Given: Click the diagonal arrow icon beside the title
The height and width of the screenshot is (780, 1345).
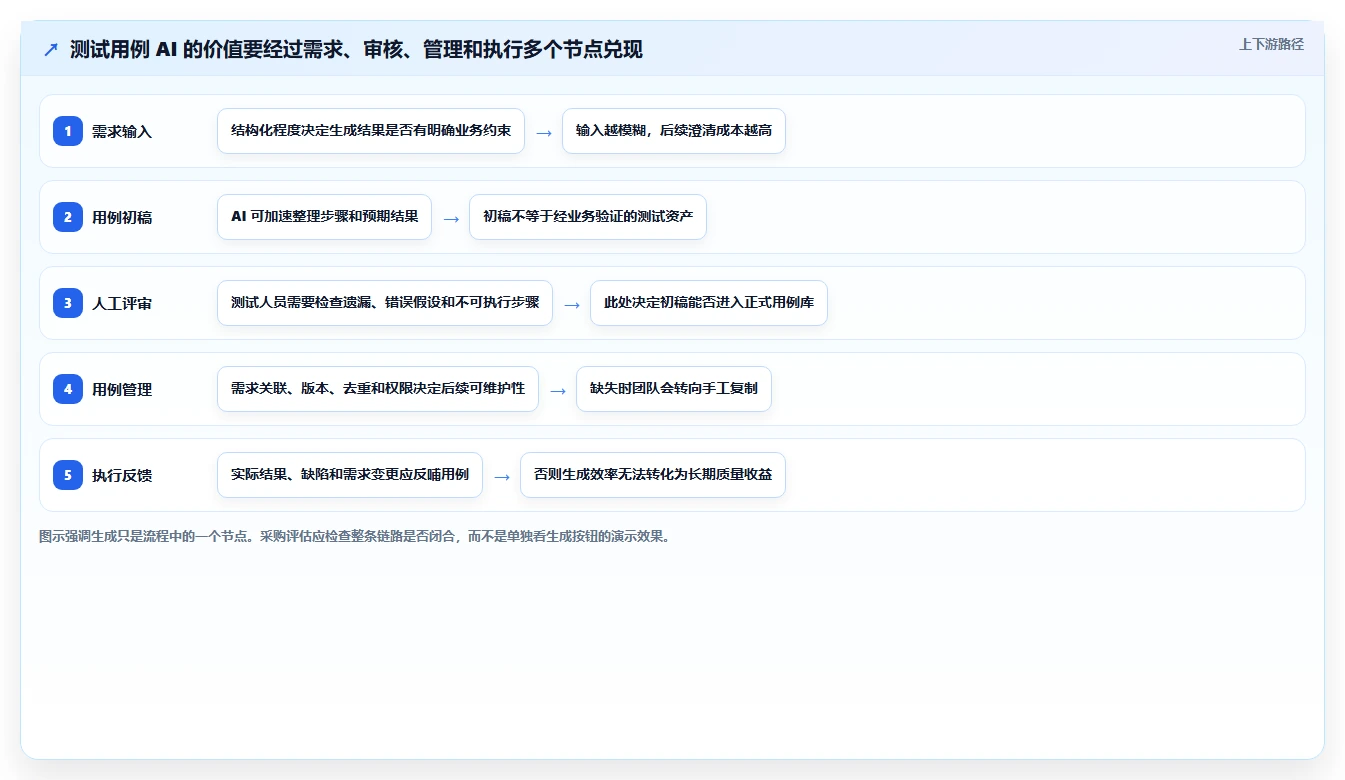Looking at the screenshot, I should 51,49.
